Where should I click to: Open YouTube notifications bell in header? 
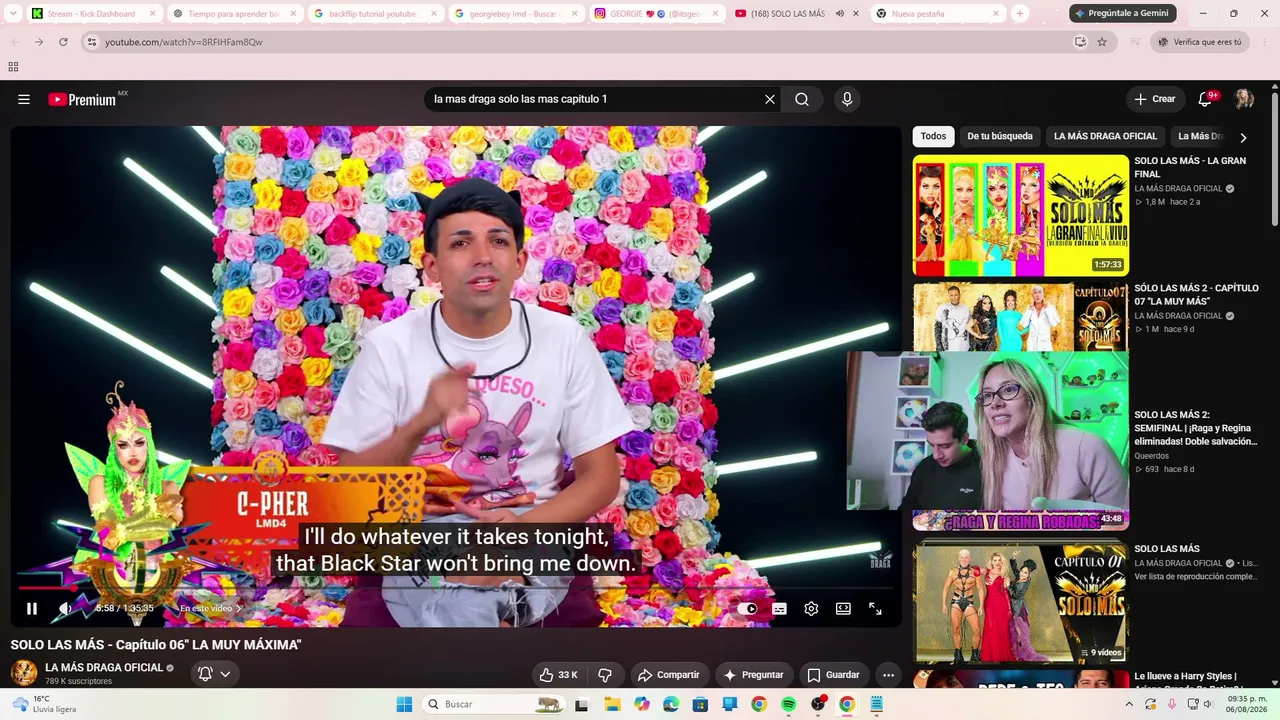click(1206, 98)
